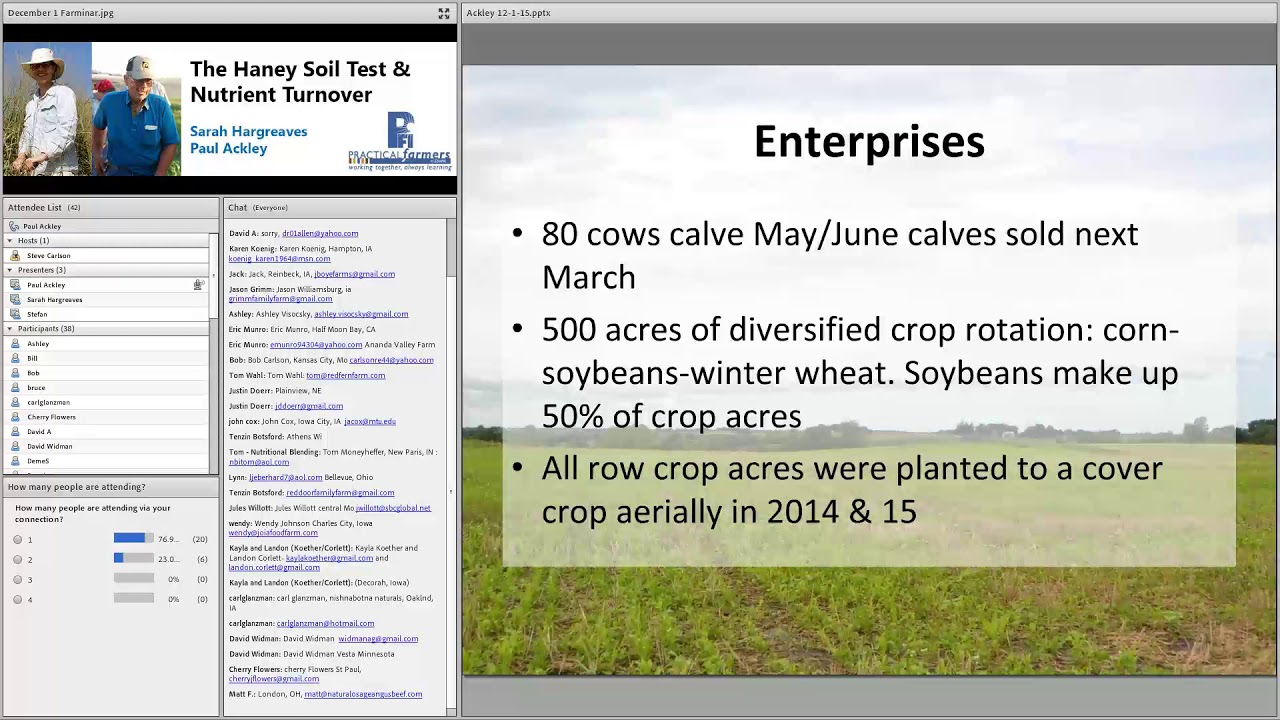
Task: Click participant icon beside Ashley
Action: [x=15, y=343]
